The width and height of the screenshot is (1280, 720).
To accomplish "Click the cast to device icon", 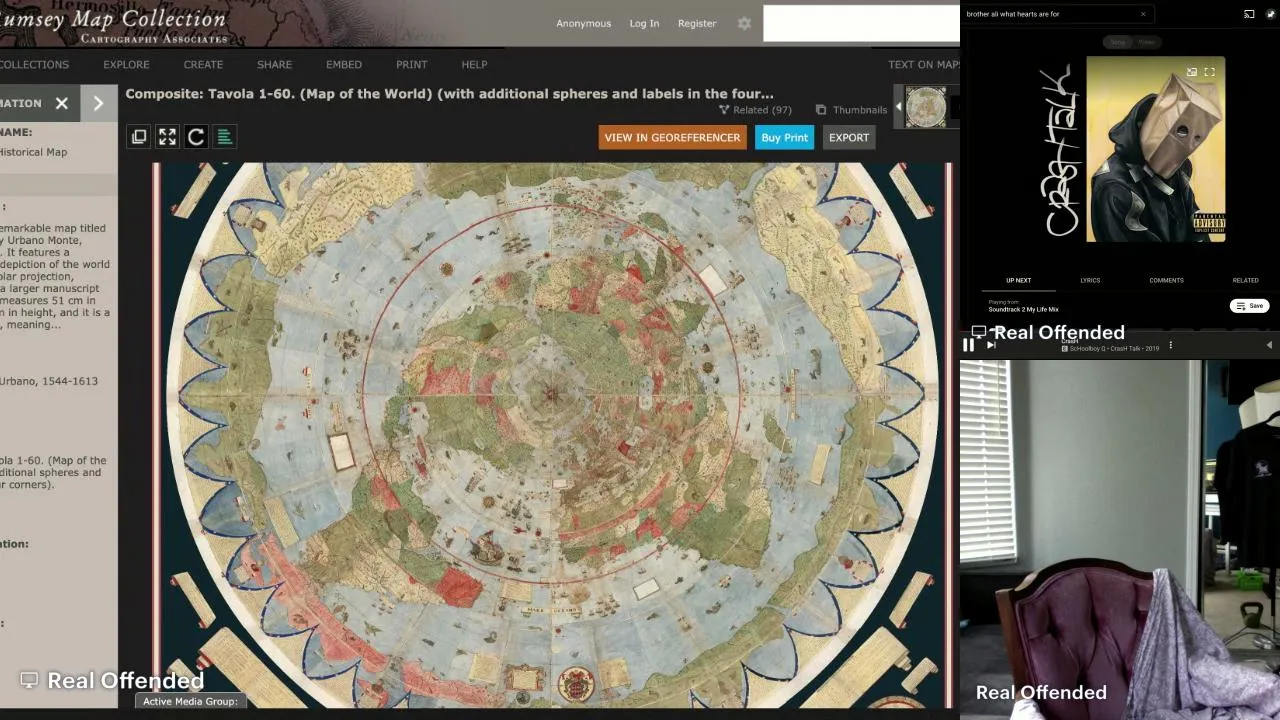I will 1249,14.
